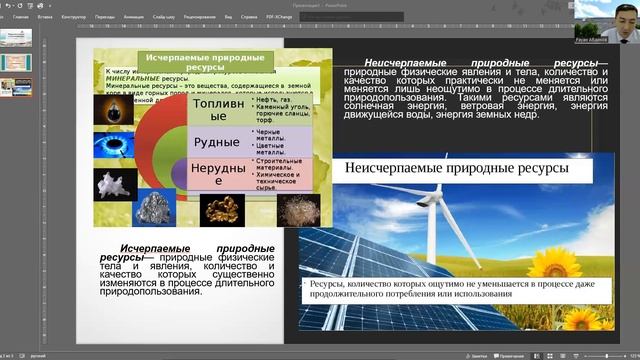Click the 'Рудные' diagram block
This screenshot has height=360, width=640.
click(217, 142)
